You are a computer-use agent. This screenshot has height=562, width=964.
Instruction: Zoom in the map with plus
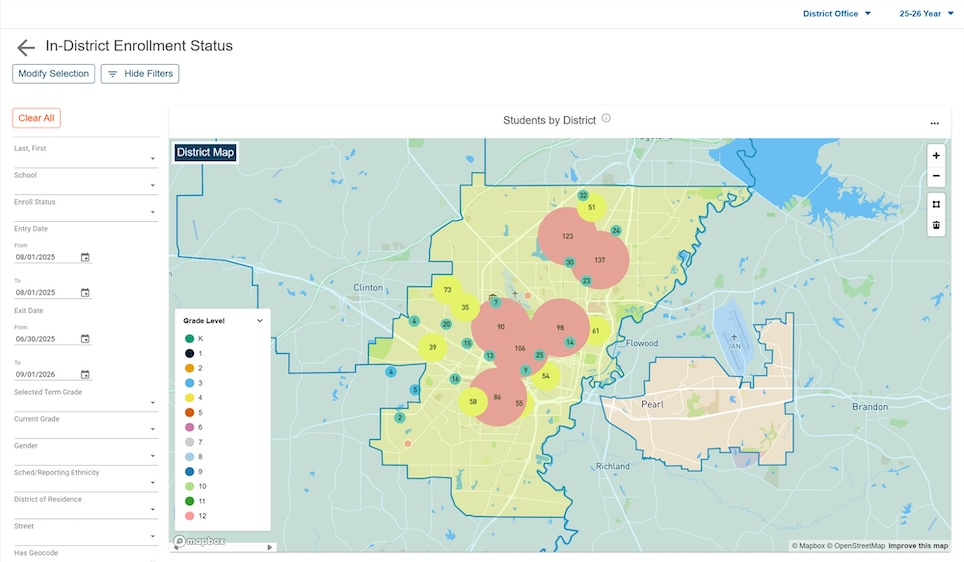tap(936, 156)
